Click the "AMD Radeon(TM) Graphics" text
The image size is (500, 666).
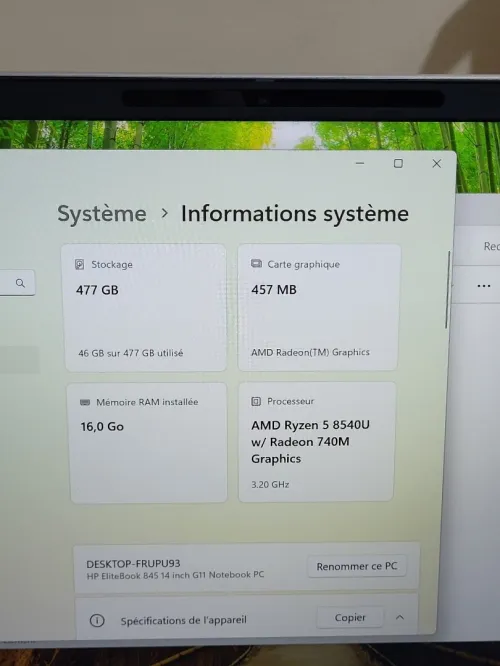(310, 352)
